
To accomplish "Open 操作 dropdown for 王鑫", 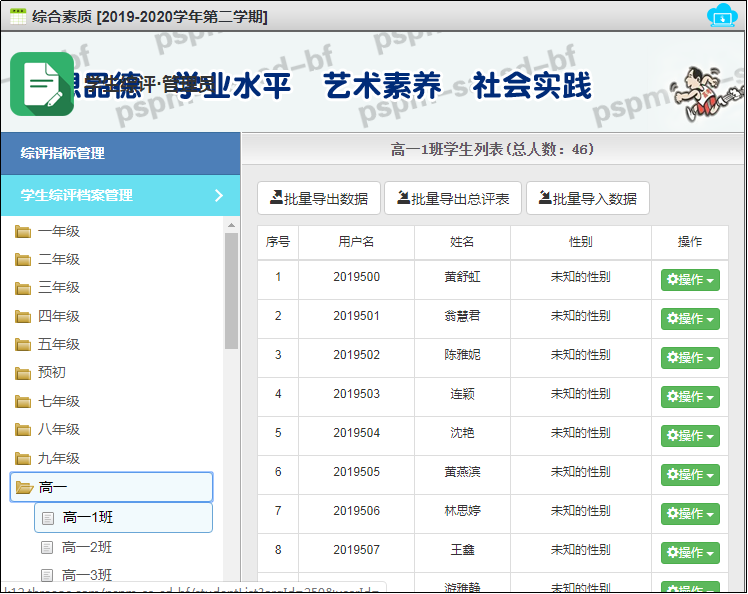I will pos(690,552).
